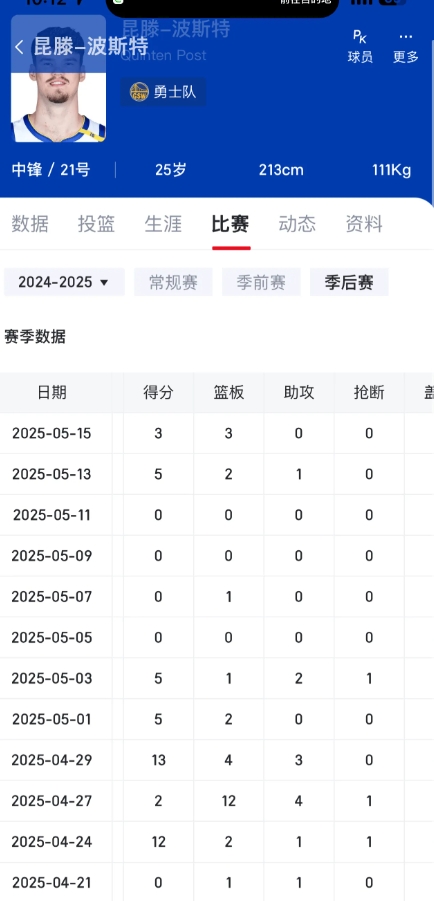Viewport: 434px width, 901px height.
Task: Select the 季前赛 filter
Action: click(261, 282)
